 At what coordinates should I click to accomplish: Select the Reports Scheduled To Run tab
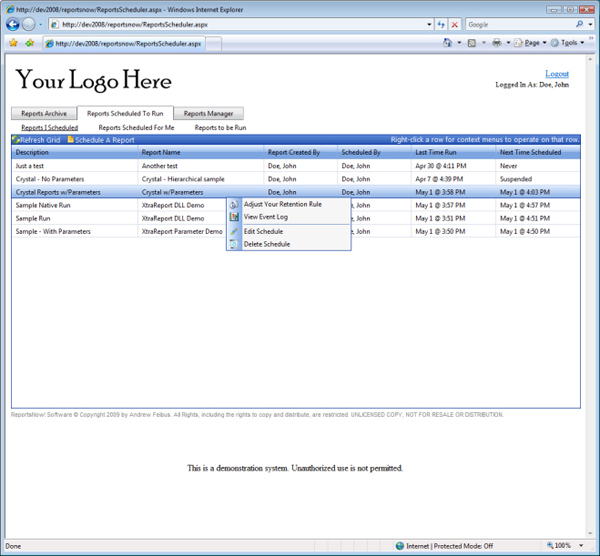(x=125, y=113)
